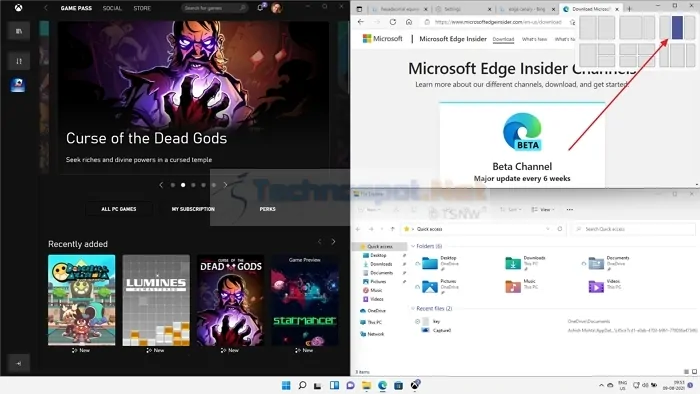
Task: Open the Xbox profile avatar
Action: (x=276, y=8)
